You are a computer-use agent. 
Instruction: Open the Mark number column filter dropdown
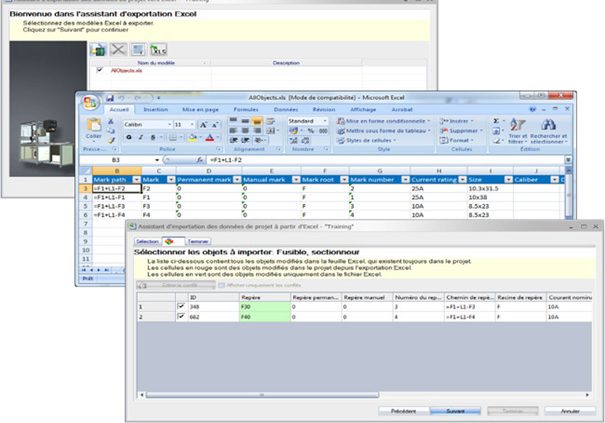405,180
